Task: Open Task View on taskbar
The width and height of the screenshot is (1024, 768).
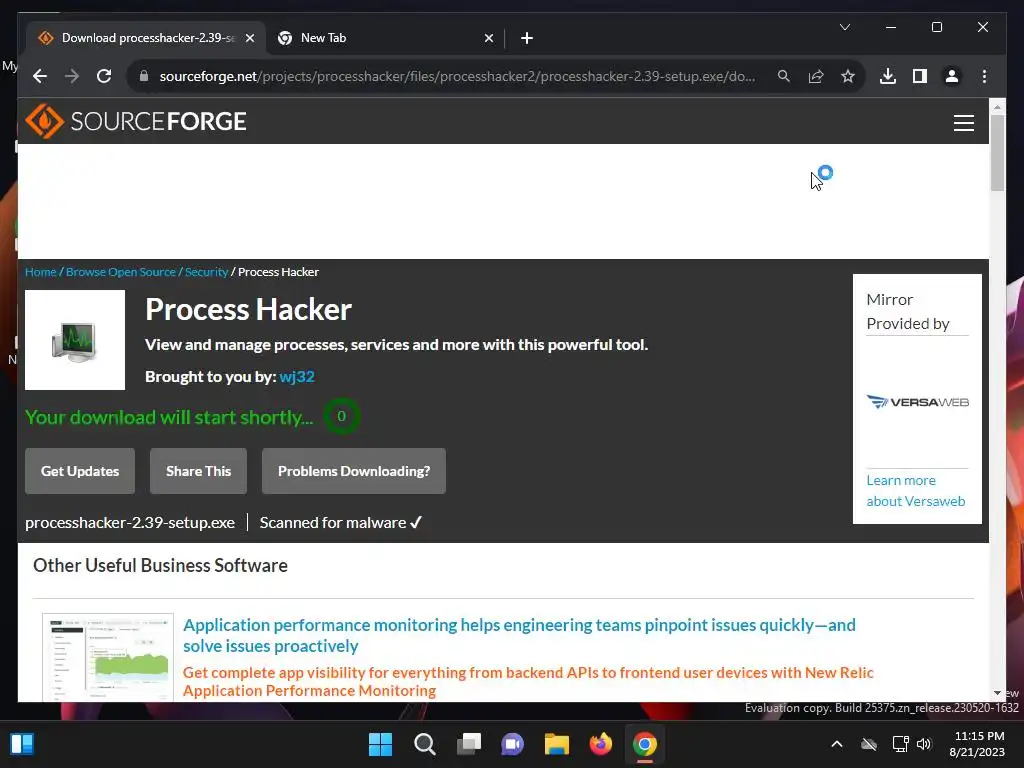Action: pos(469,744)
